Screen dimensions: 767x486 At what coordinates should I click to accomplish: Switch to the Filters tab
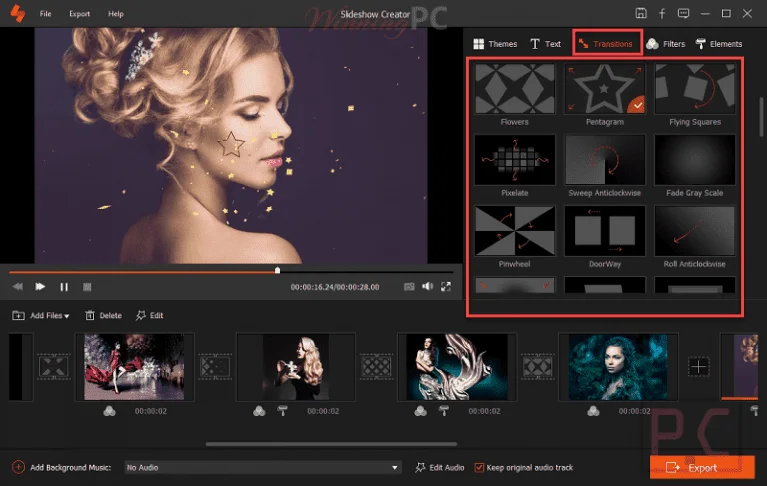(665, 44)
